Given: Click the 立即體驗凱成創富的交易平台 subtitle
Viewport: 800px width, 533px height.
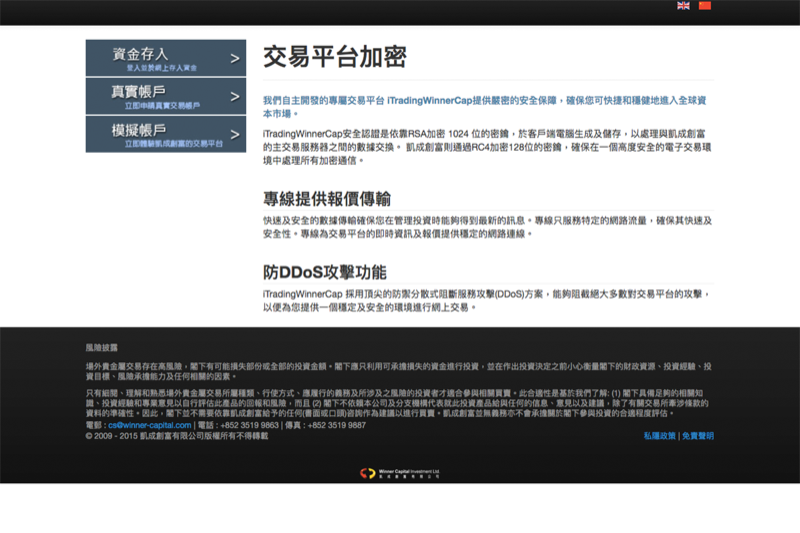Looking at the screenshot, I should 174,144.
